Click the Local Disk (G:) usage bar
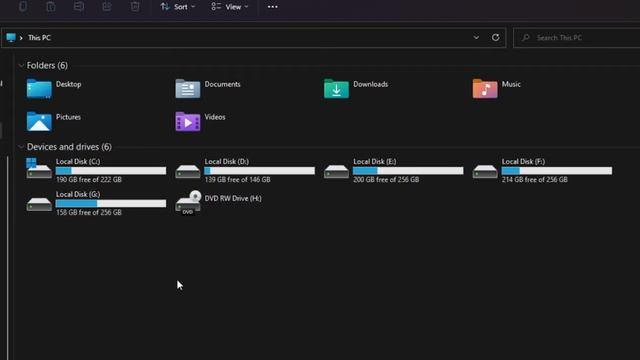 [x=111, y=203]
